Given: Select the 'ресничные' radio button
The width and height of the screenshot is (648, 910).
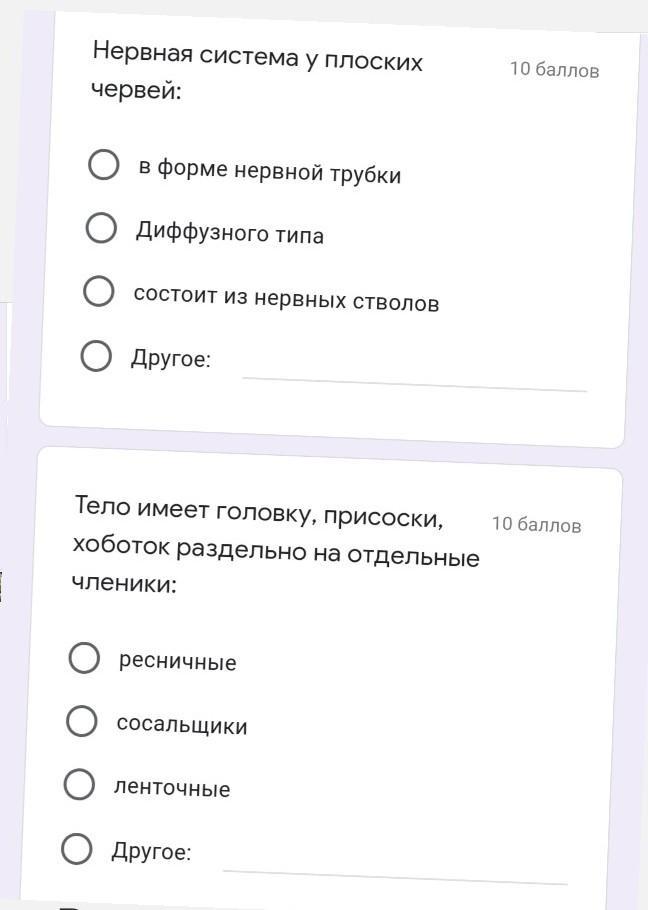Looking at the screenshot, I should 84,658.
